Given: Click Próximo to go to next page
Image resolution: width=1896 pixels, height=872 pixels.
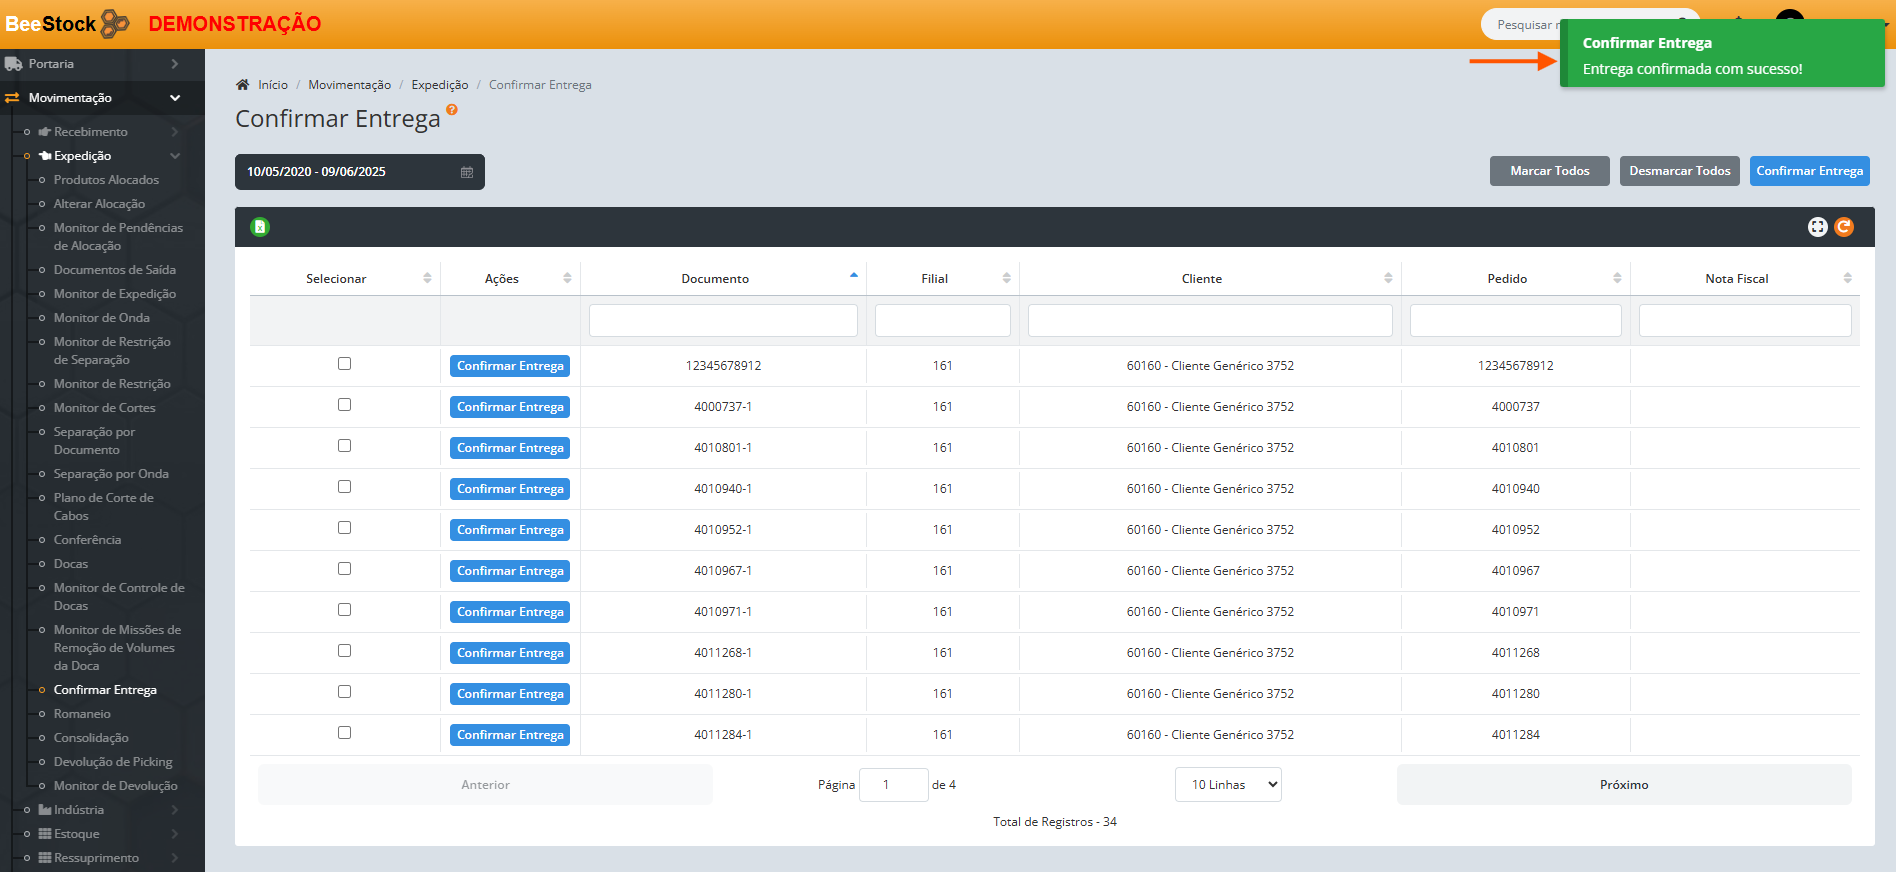Looking at the screenshot, I should click(1623, 785).
